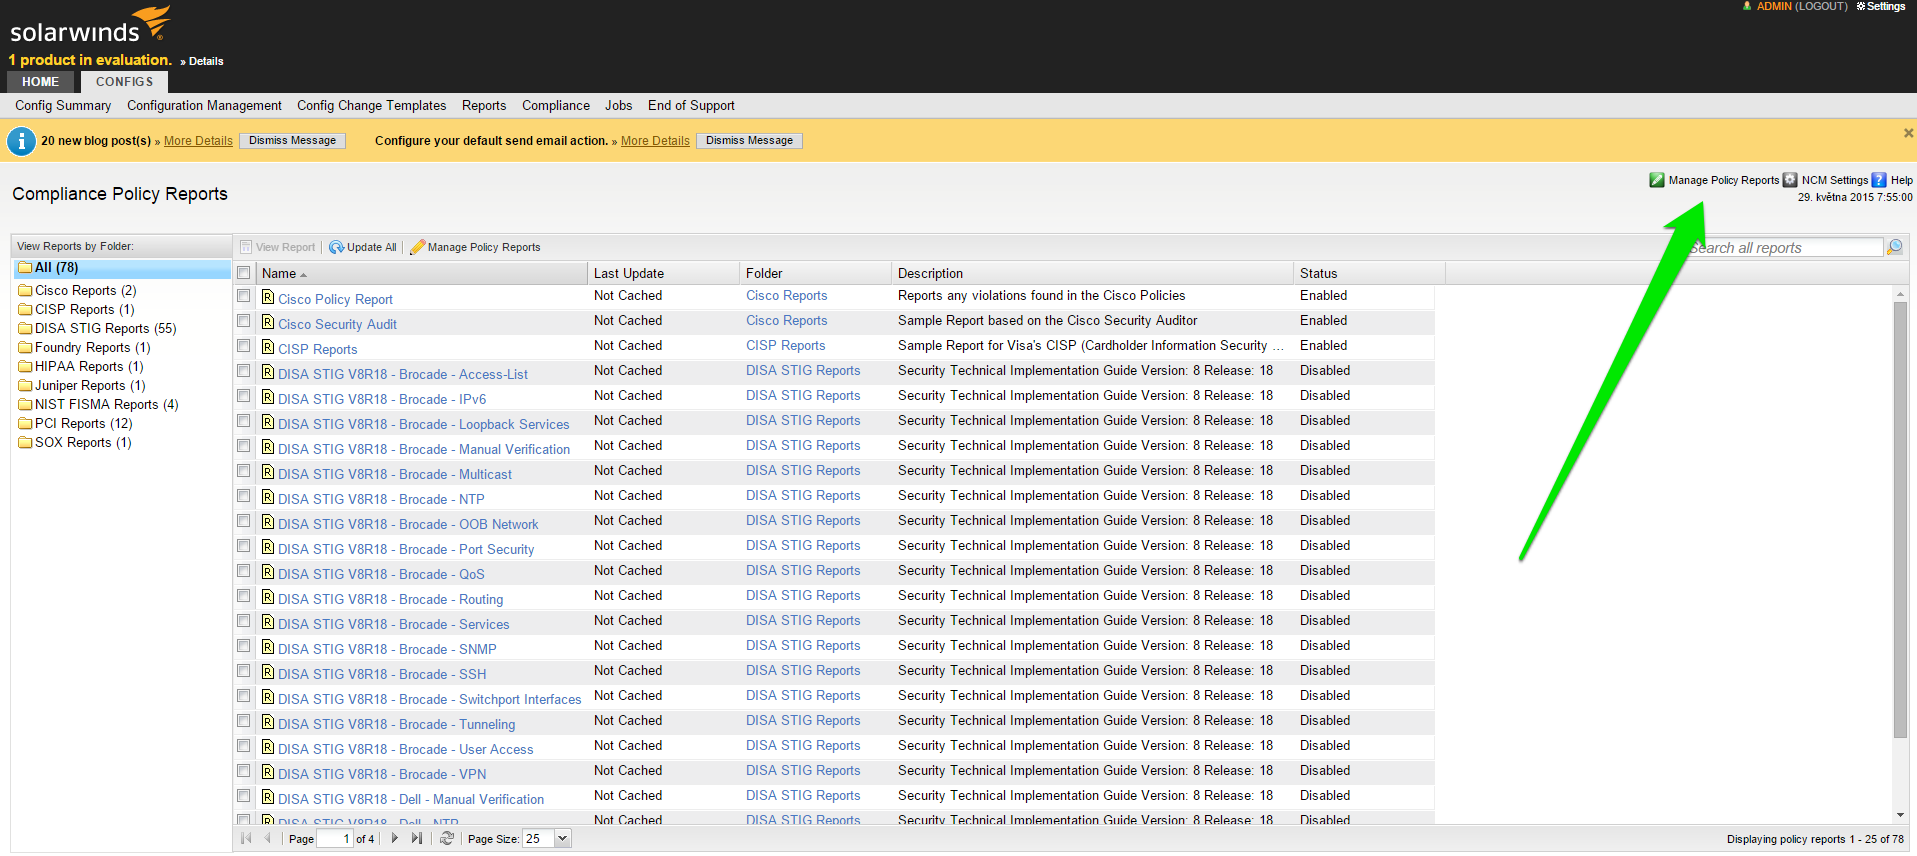Open the End of Support menu item
1917x856 pixels.
[x=691, y=105]
